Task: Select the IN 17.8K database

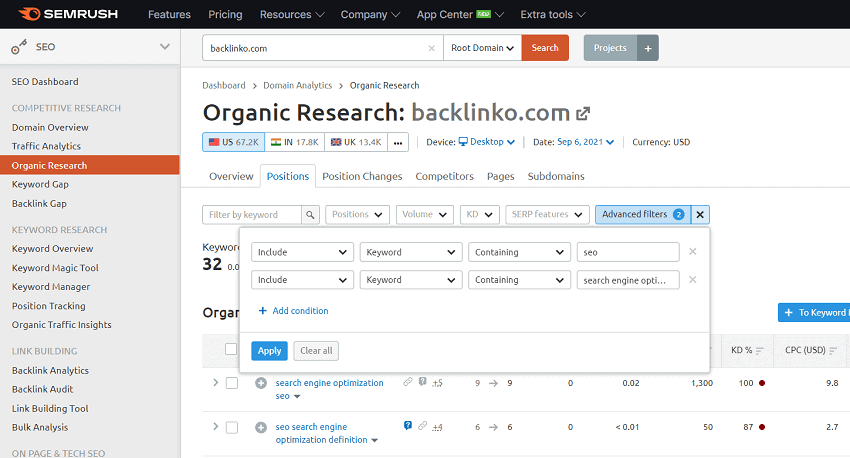Action: point(295,143)
